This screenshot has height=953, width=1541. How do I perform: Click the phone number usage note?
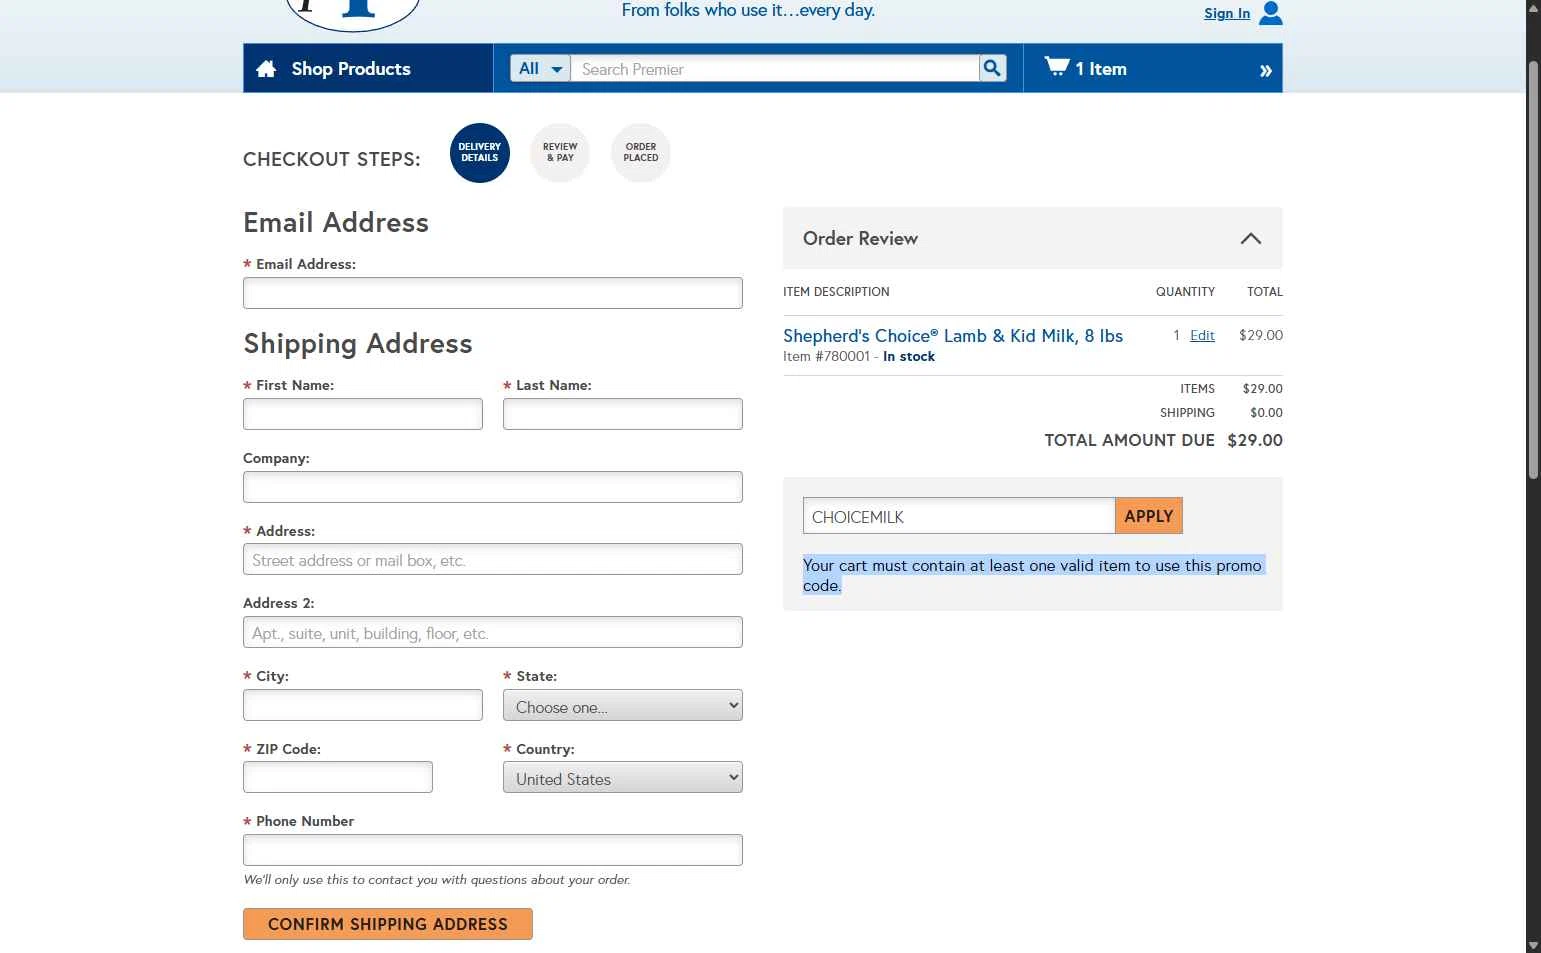coord(437,880)
